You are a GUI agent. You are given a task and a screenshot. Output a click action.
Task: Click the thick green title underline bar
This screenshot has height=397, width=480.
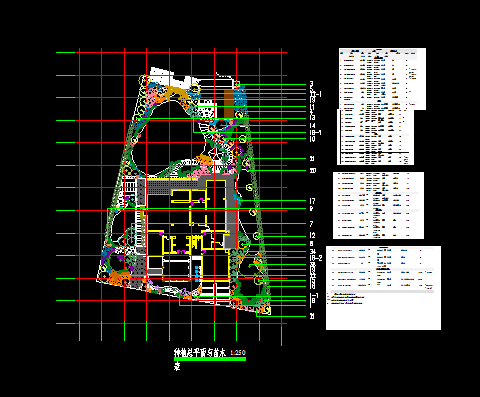[210, 359]
